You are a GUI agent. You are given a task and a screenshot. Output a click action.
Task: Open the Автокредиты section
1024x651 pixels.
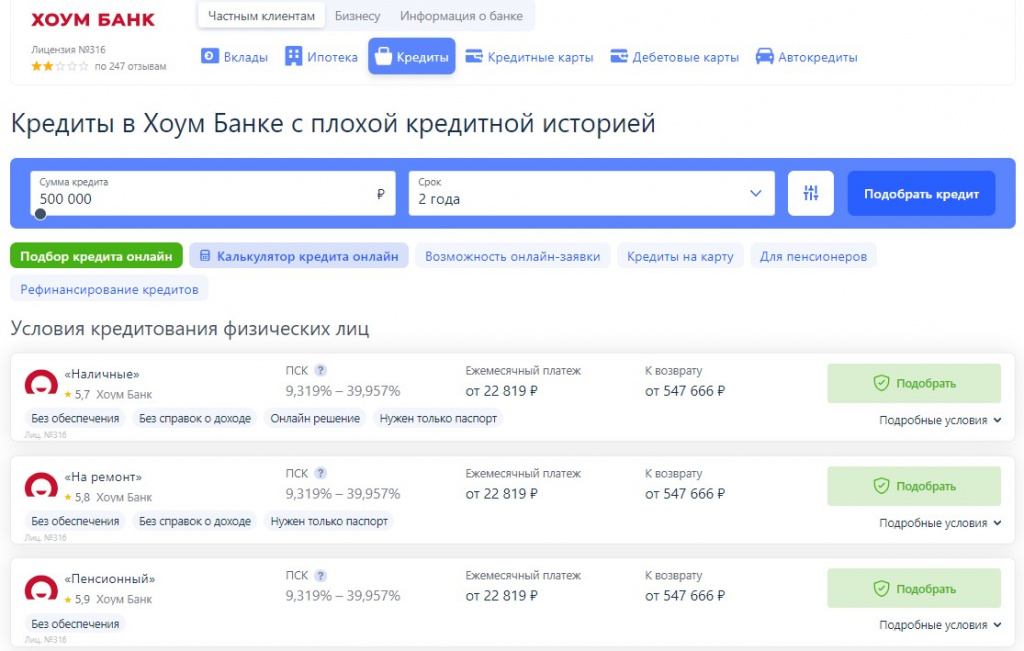pos(807,57)
